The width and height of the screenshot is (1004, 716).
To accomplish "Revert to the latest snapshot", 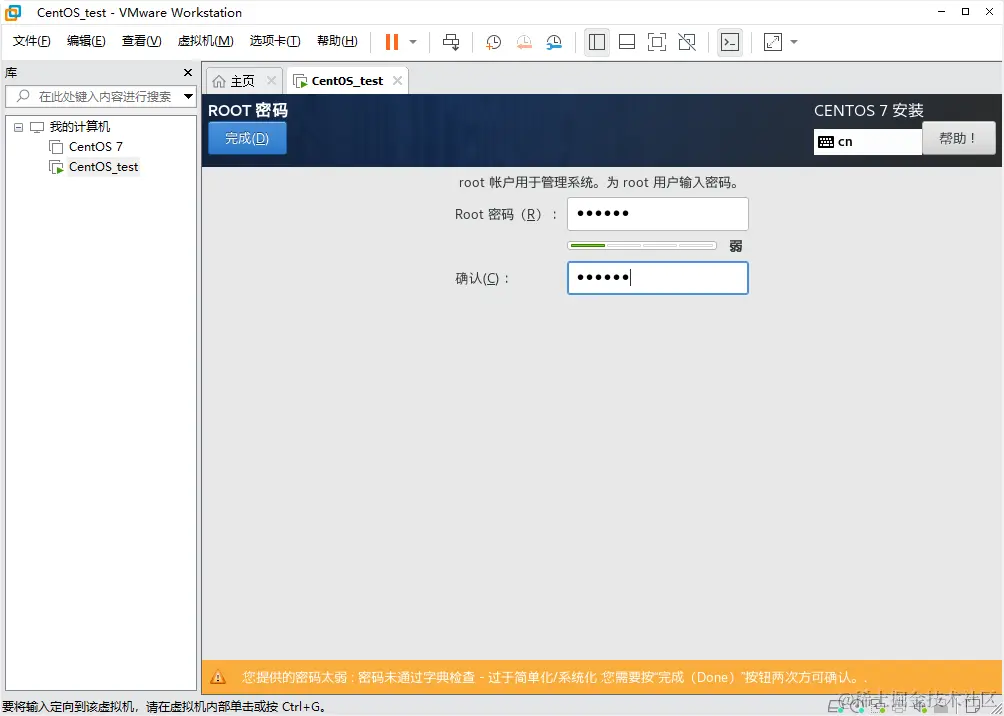I will (x=523, y=41).
